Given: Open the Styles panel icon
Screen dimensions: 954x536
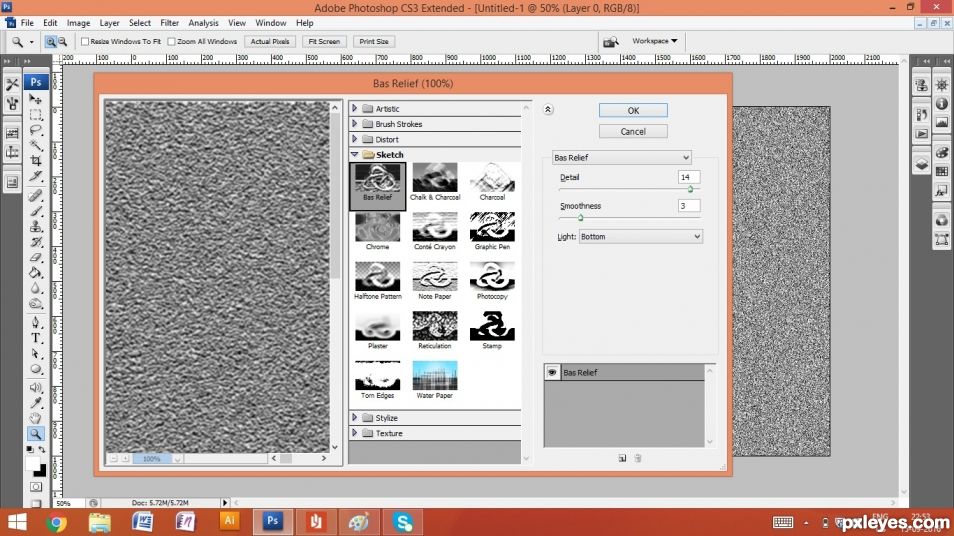Looking at the screenshot, I should pos(942,191).
